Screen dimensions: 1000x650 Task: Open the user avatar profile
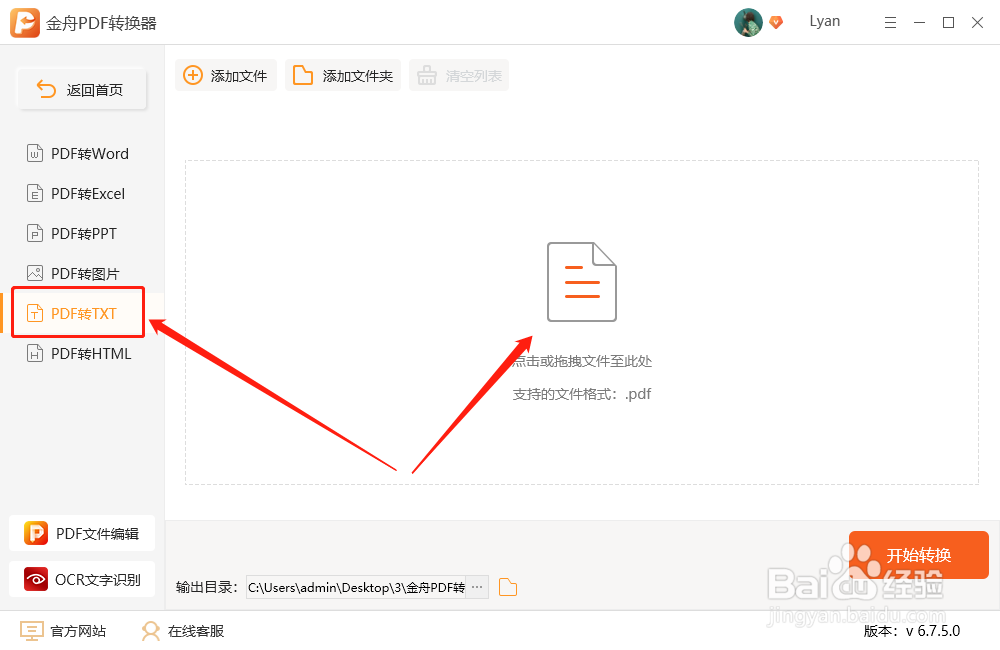[x=748, y=22]
